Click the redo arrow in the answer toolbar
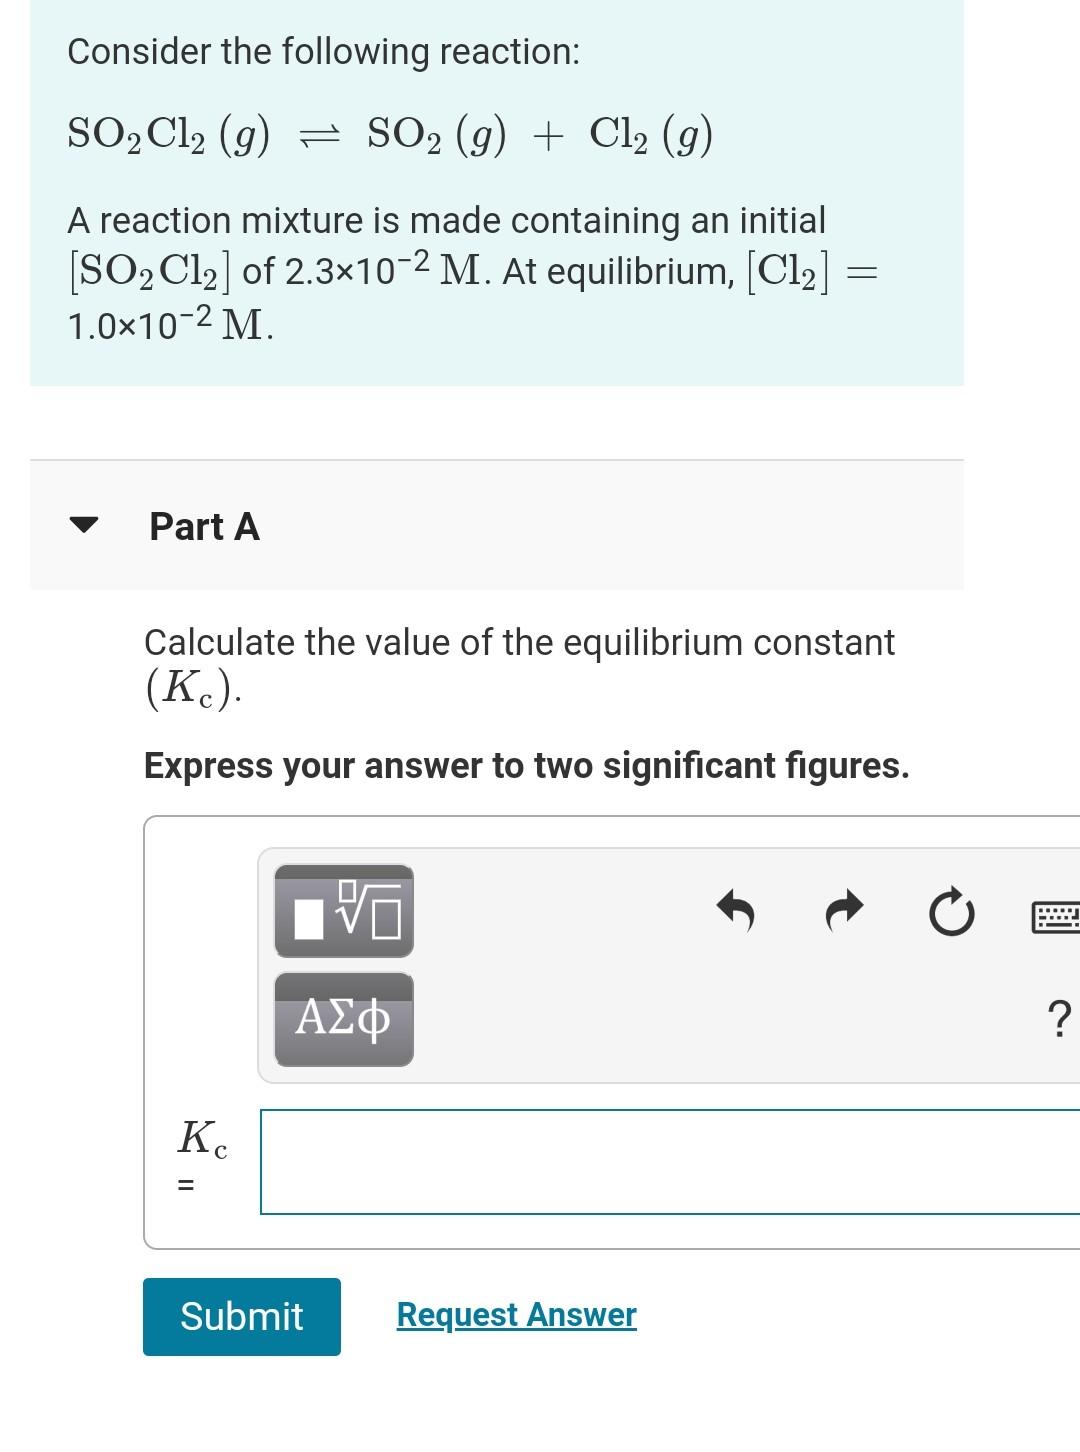 (x=843, y=911)
